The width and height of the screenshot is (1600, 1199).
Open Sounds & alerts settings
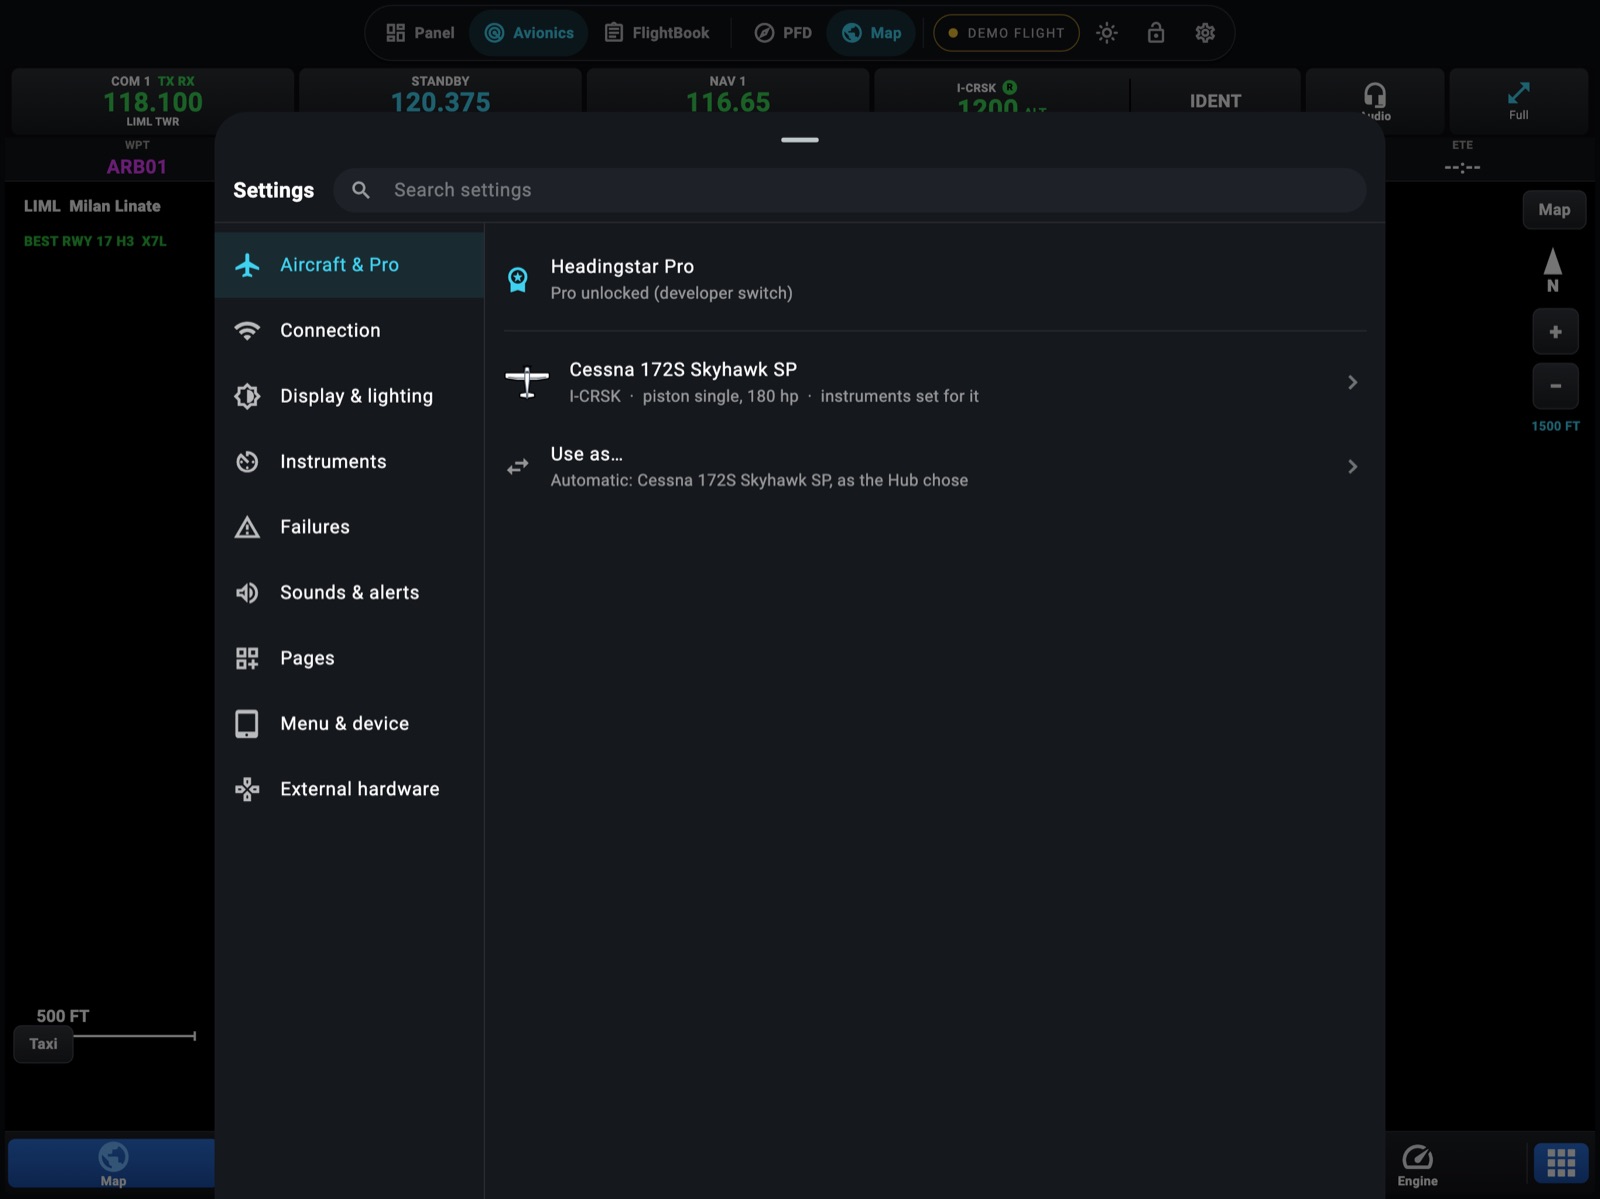(349, 592)
